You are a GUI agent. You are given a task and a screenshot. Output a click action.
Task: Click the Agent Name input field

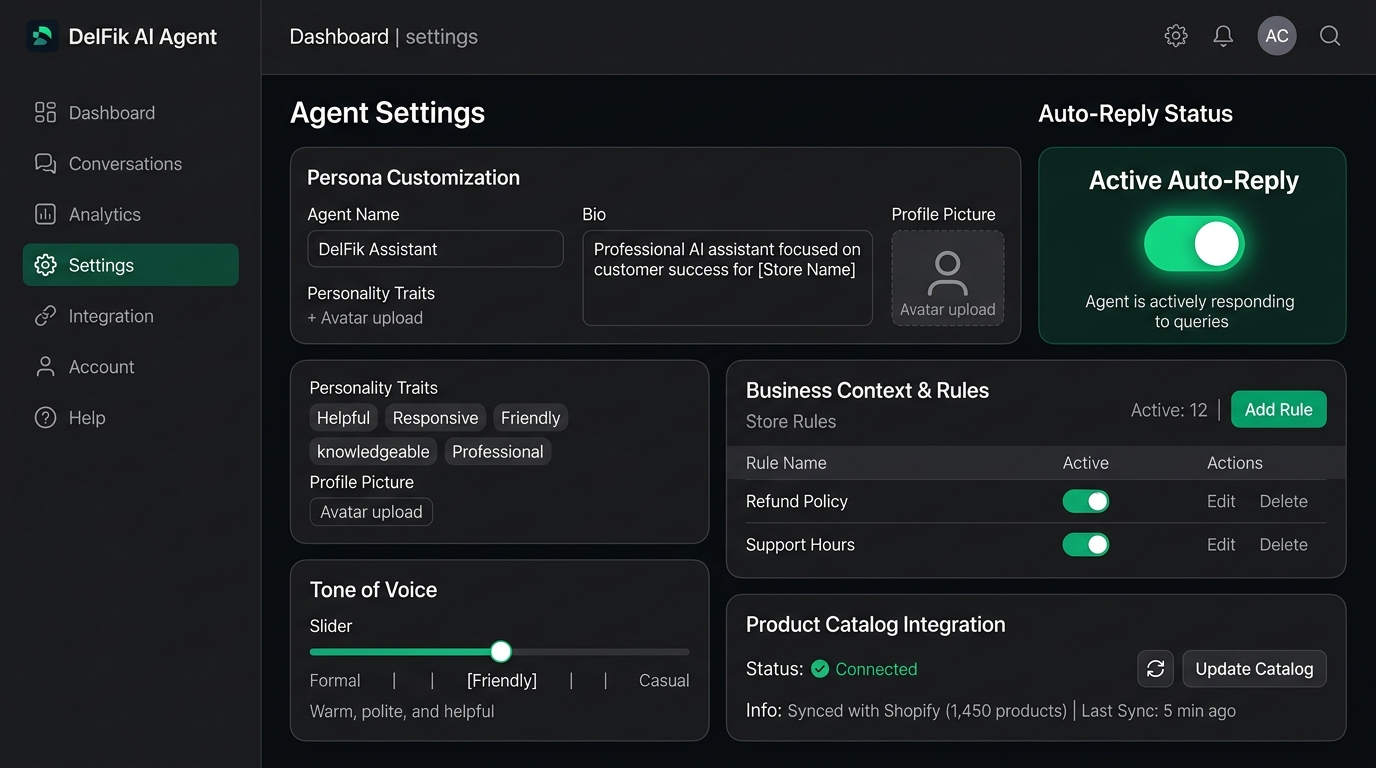(435, 249)
